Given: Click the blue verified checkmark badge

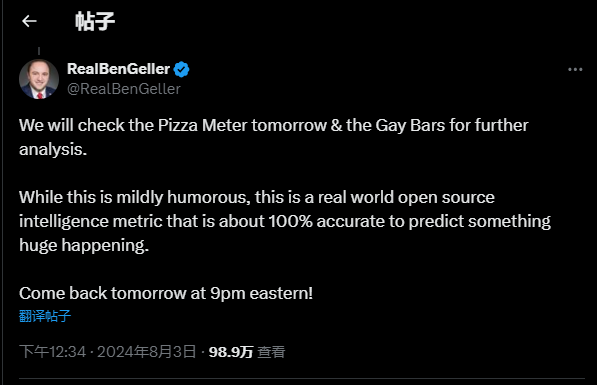Looking at the screenshot, I should [181, 69].
